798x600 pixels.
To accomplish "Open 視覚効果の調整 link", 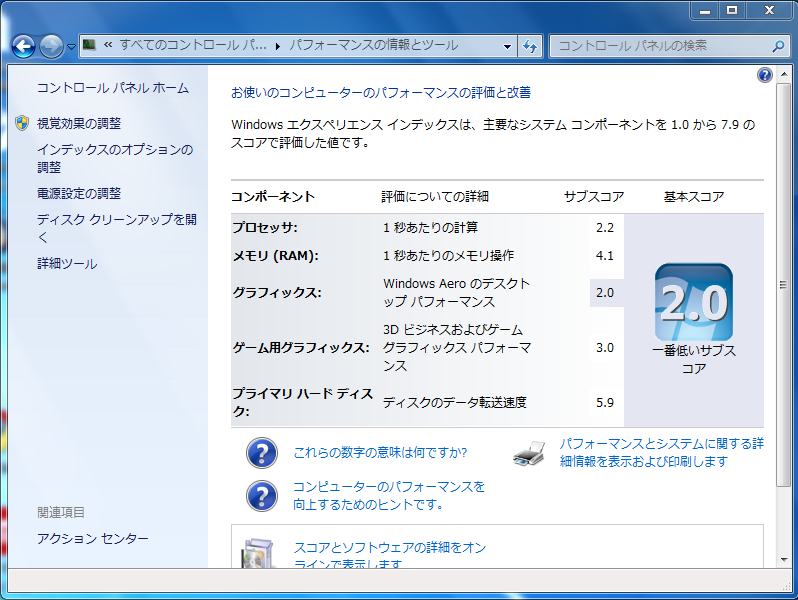I will (79, 123).
